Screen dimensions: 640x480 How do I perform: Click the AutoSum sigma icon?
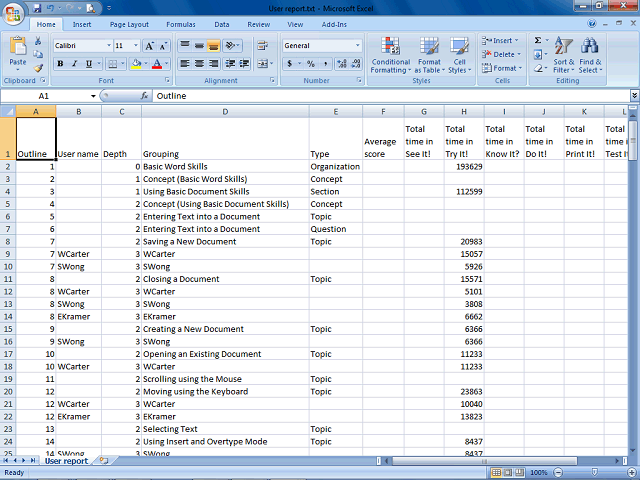click(538, 40)
